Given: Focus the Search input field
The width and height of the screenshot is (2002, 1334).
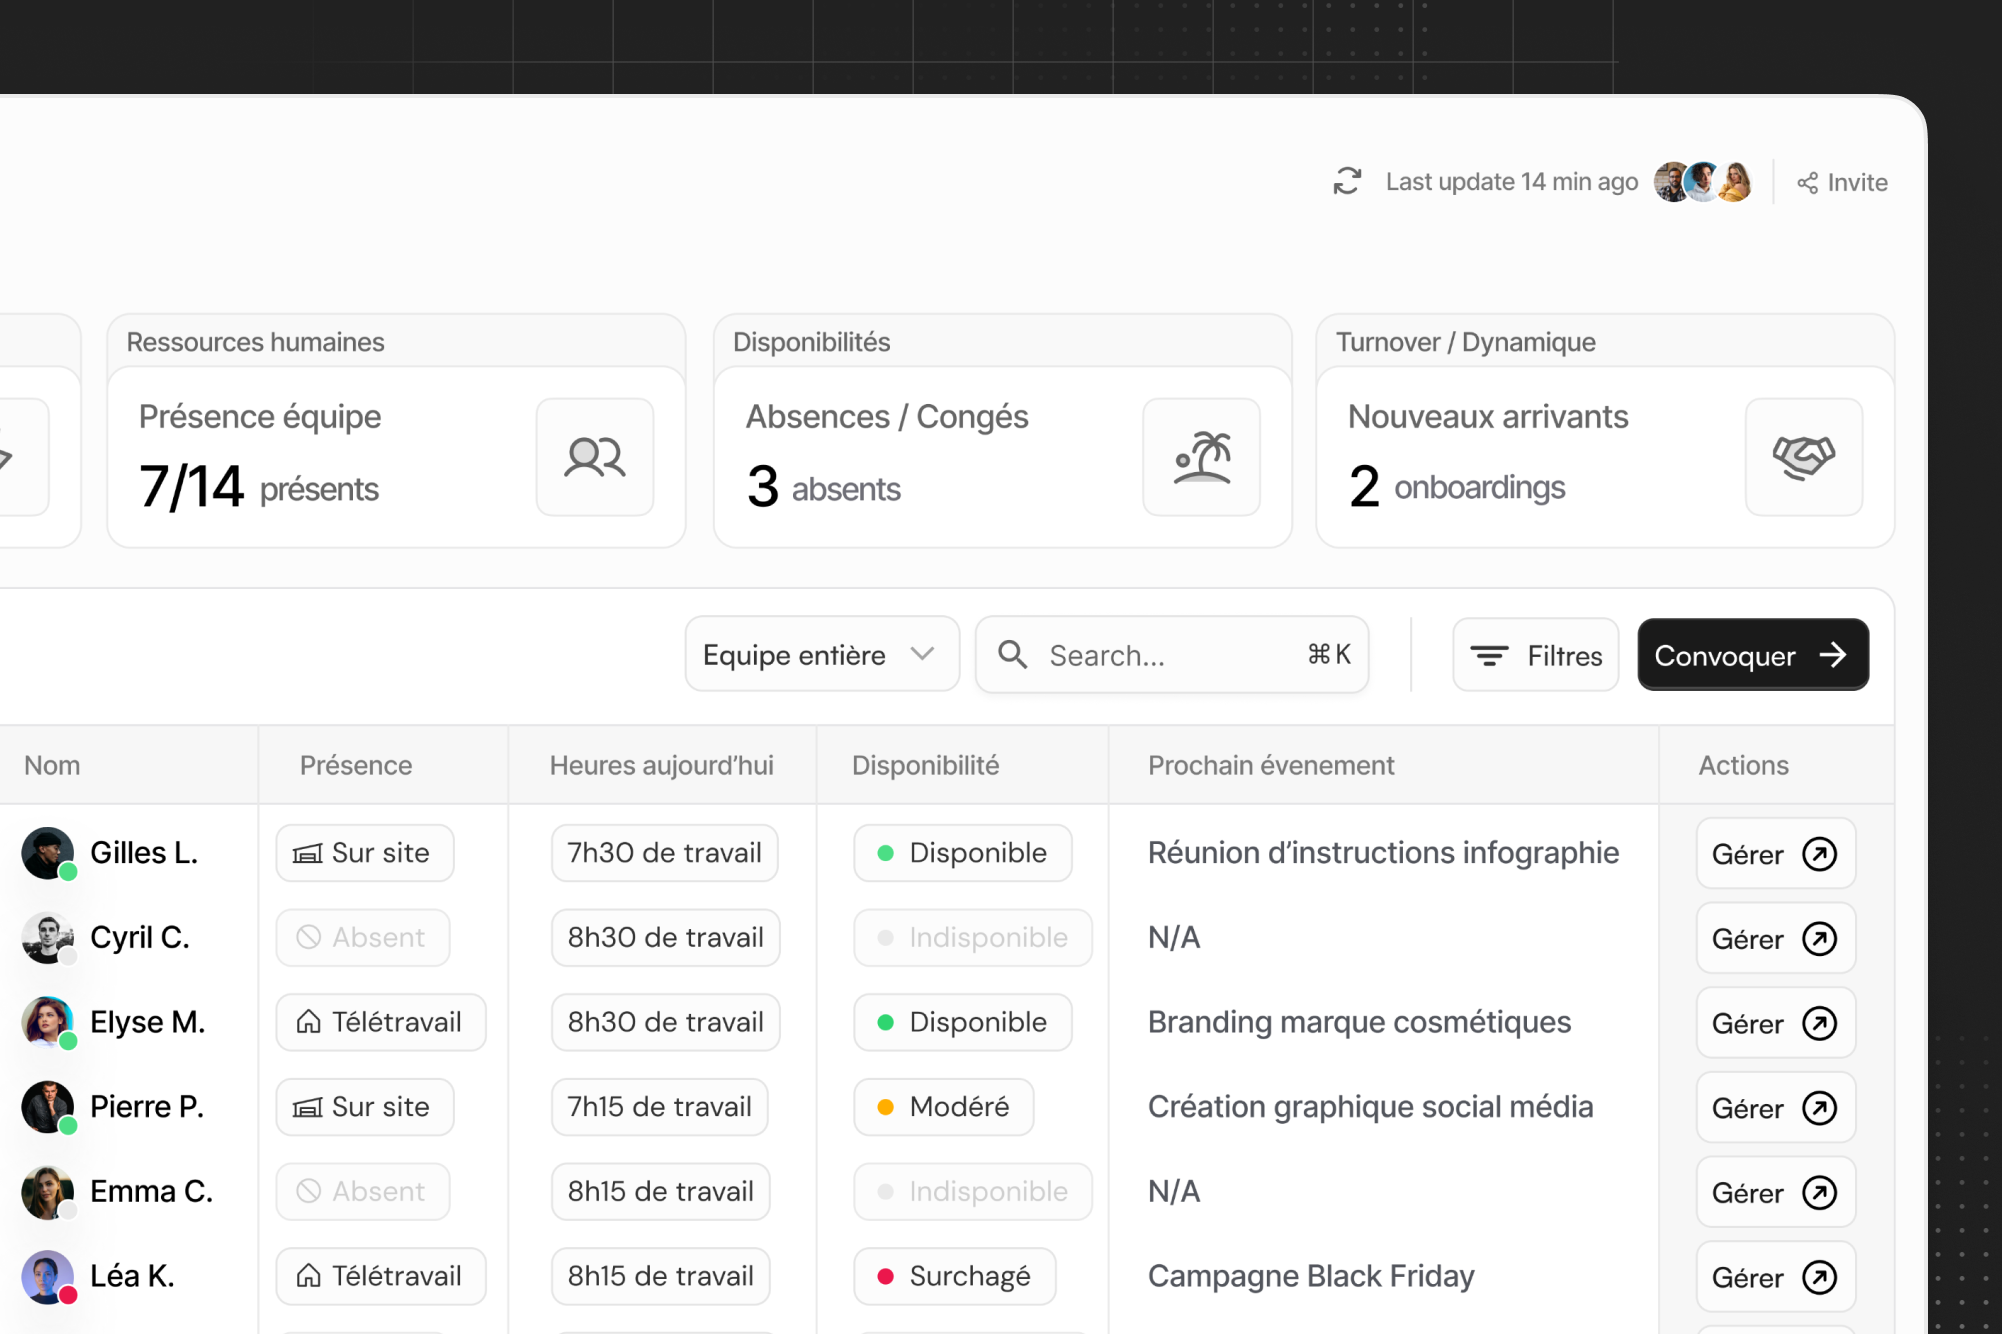Looking at the screenshot, I should coord(1170,655).
